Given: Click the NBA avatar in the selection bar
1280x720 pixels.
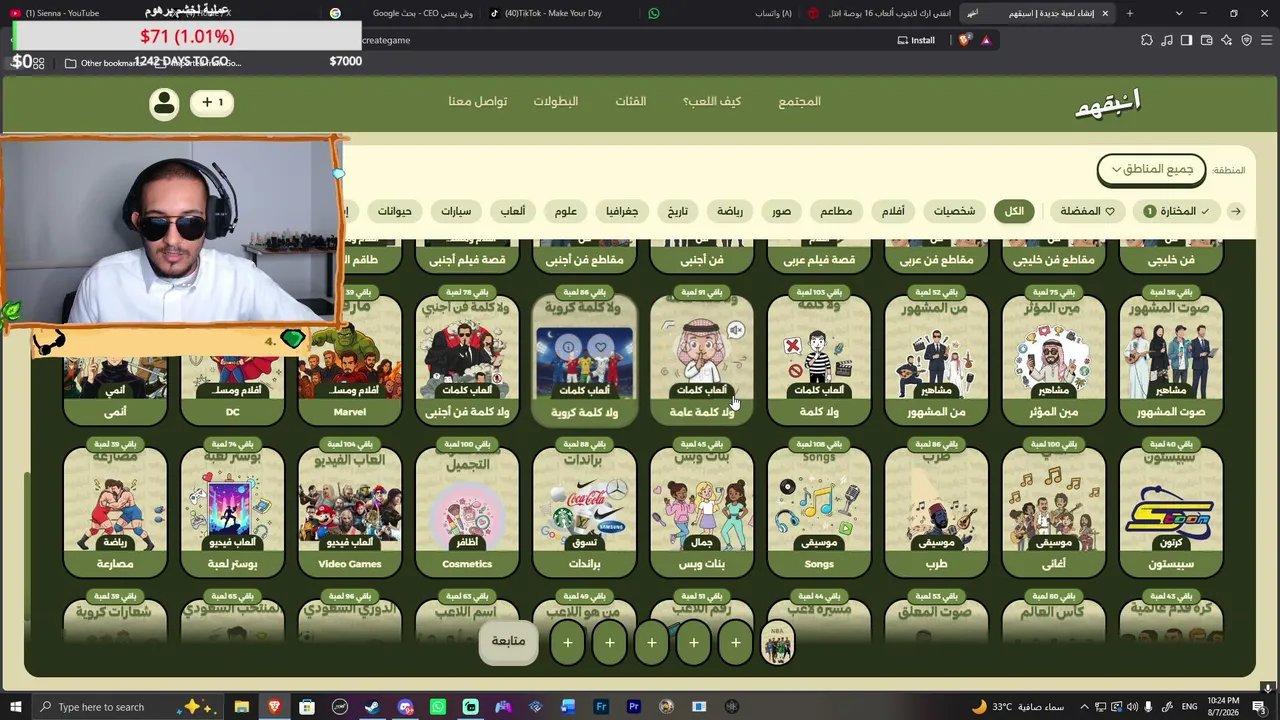Looking at the screenshot, I should point(778,642).
